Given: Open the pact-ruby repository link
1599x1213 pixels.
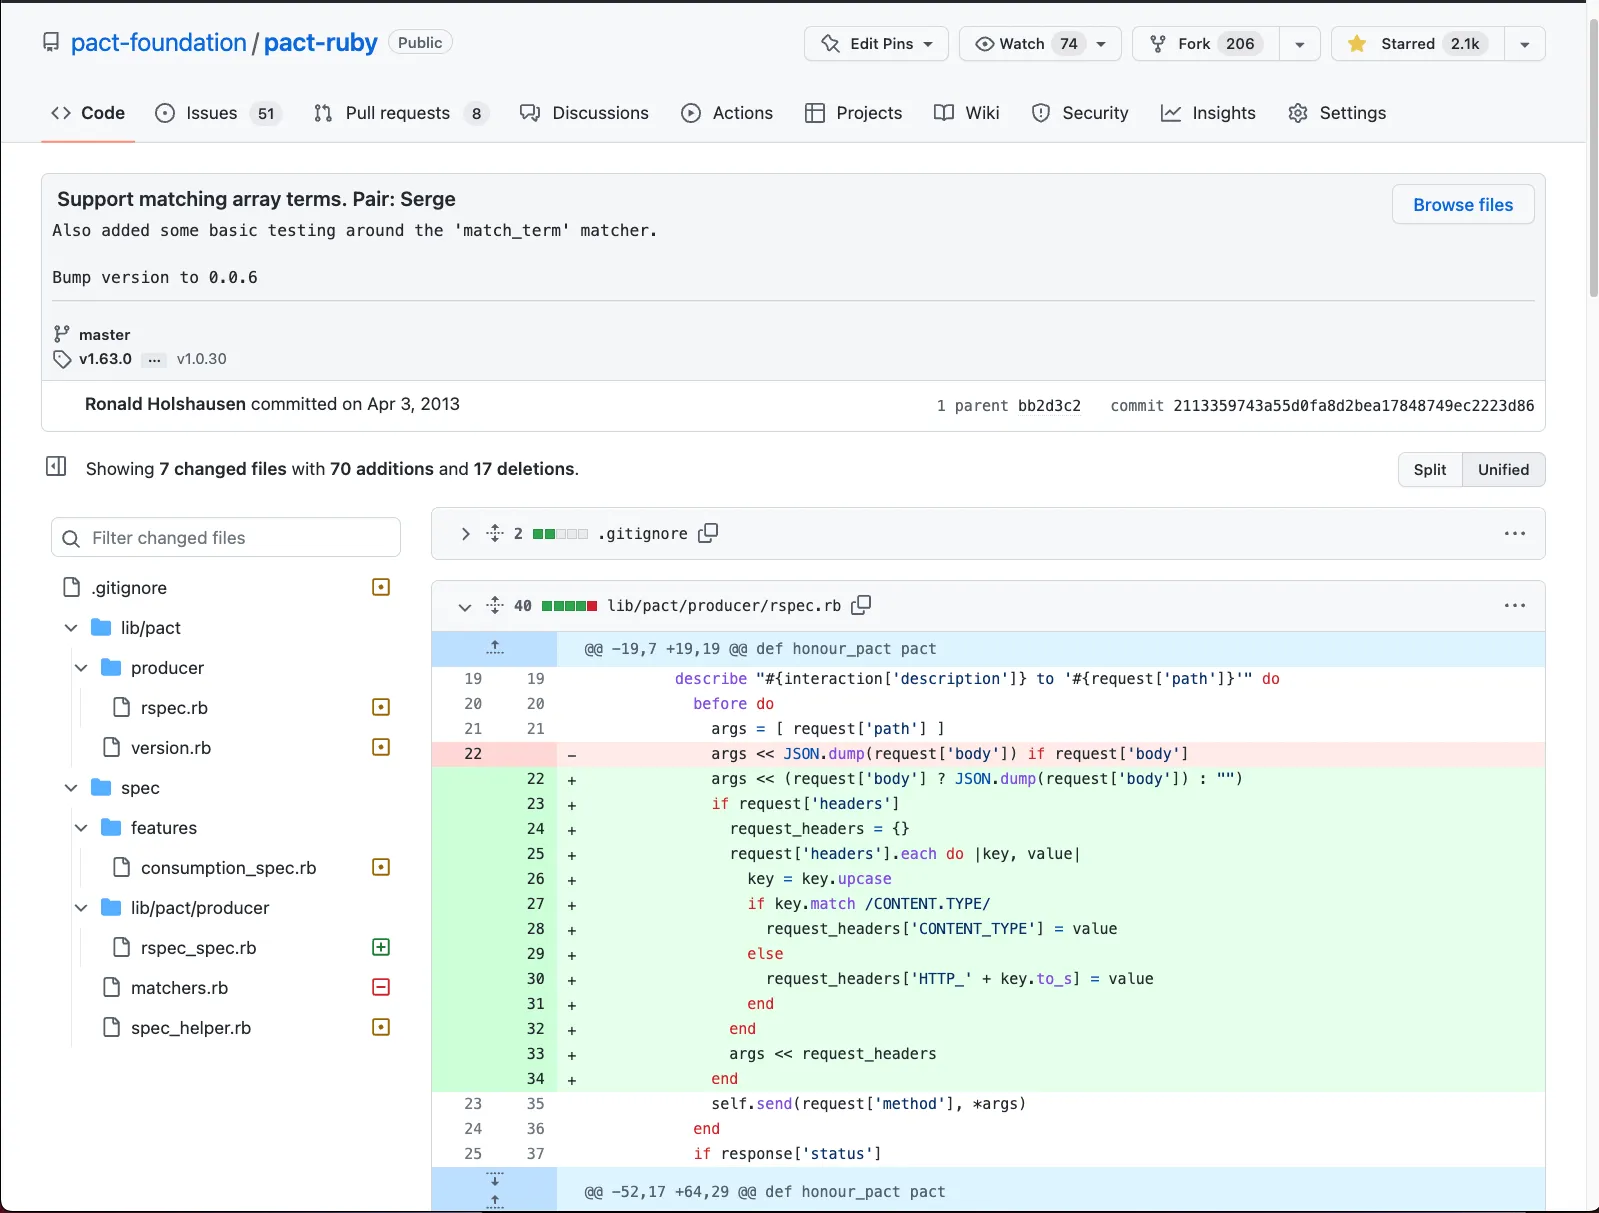Looking at the screenshot, I should point(321,43).
